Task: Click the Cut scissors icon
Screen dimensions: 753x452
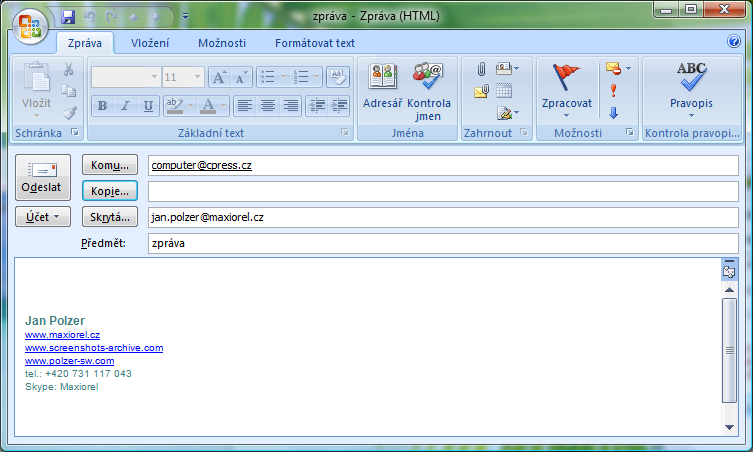Action: tap(69, 69)
